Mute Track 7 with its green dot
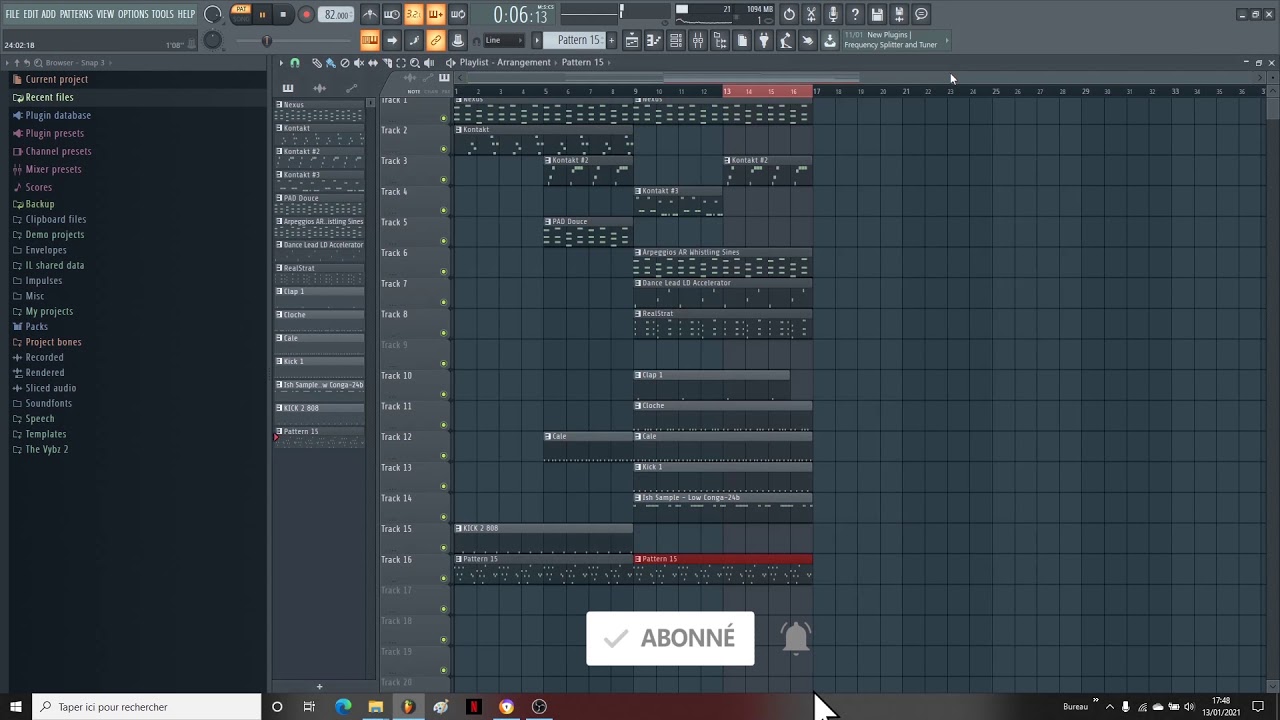The height and width of the screenshot is (720, 1280). 444,302
